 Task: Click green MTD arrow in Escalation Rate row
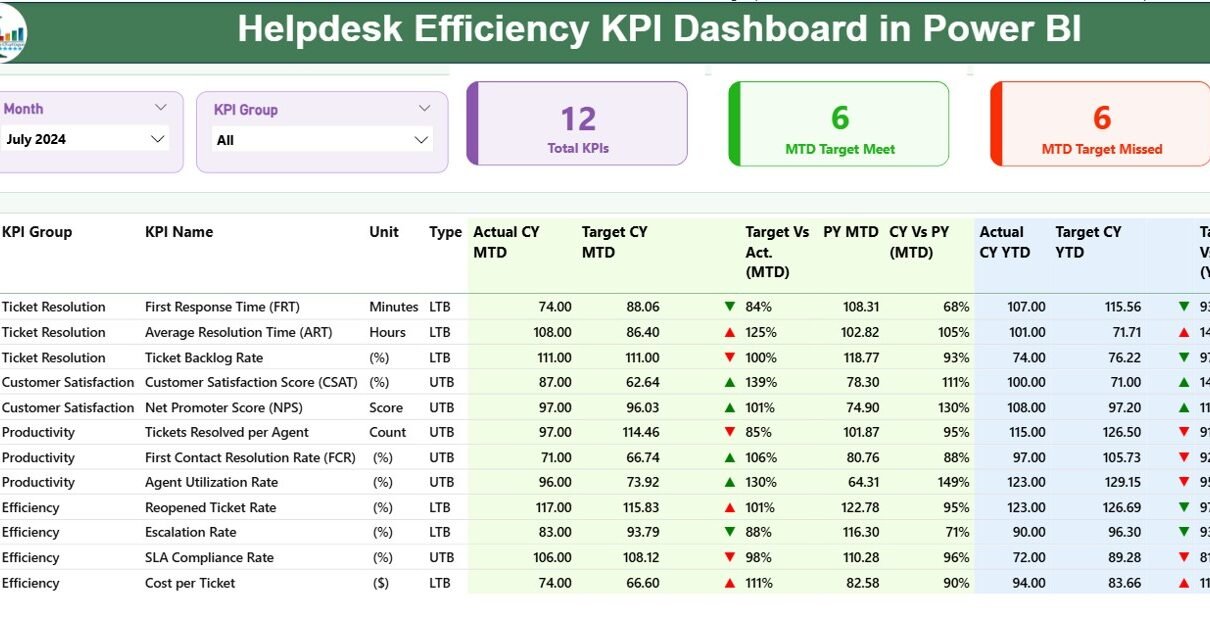730,532
